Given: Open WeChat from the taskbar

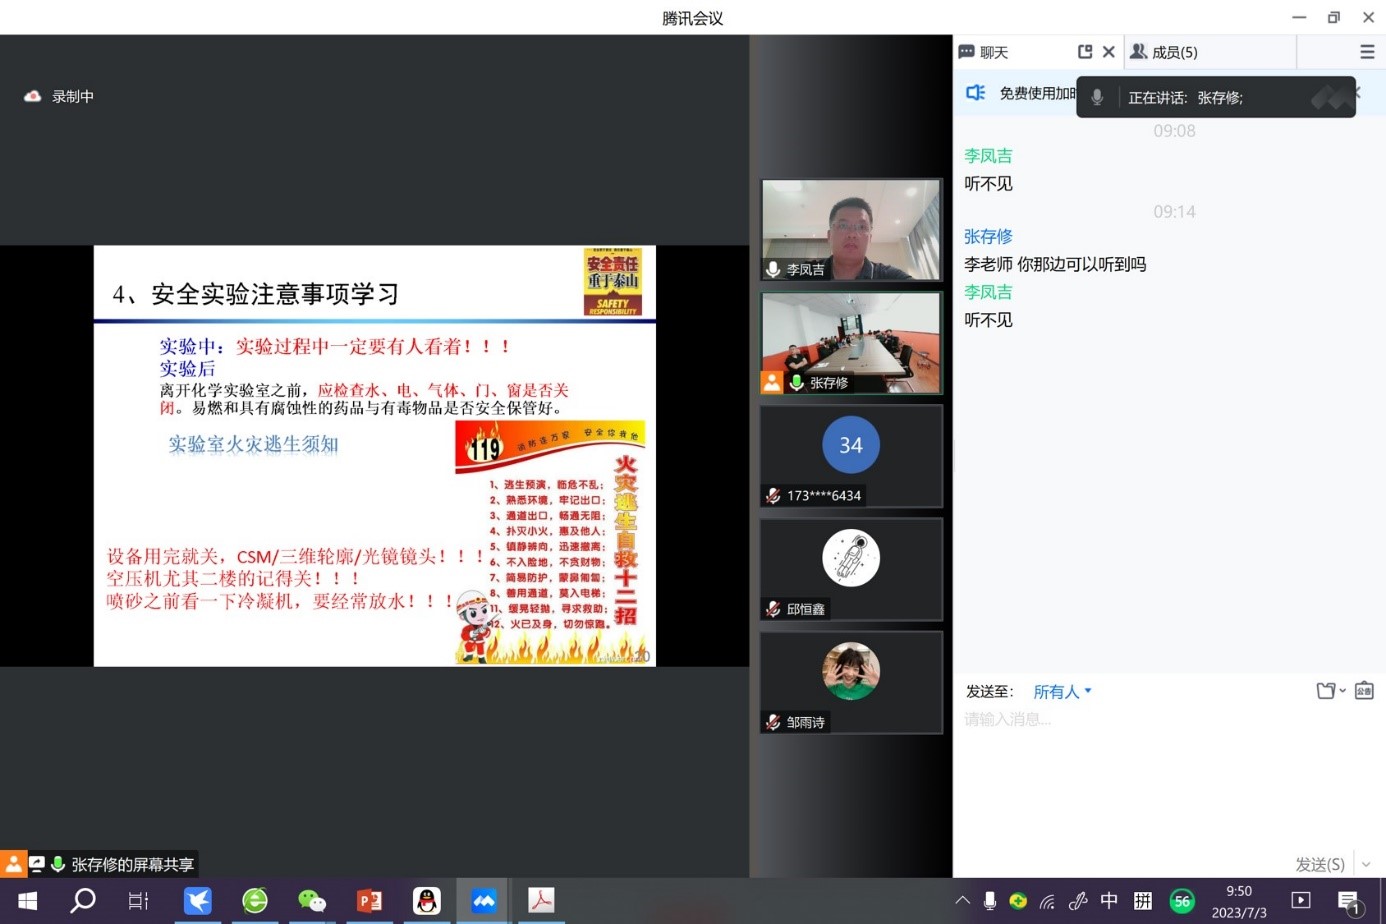Looking at the screenshot, I should (x=312, y=901).
